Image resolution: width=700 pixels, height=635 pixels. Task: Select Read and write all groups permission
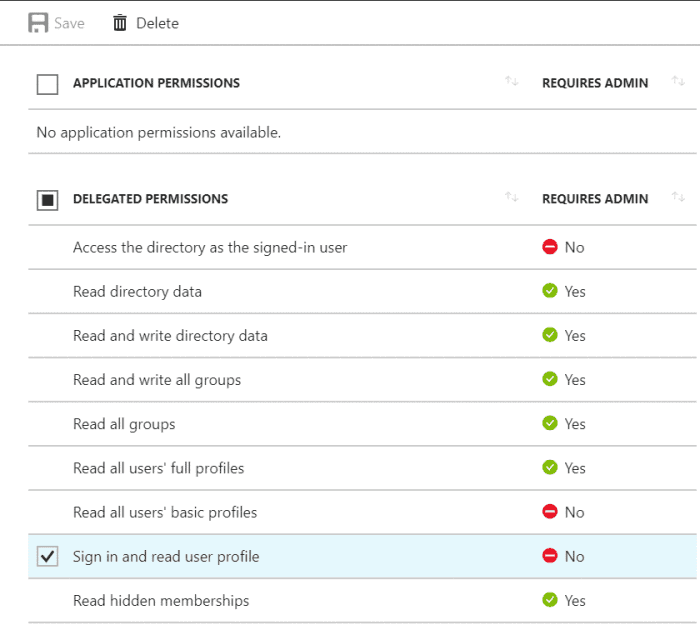pos(157,380)
